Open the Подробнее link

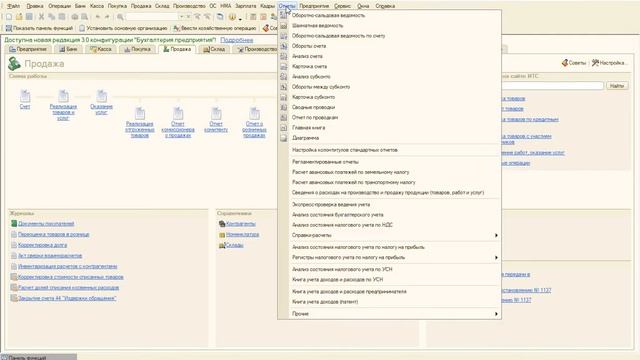coord(237,40)
